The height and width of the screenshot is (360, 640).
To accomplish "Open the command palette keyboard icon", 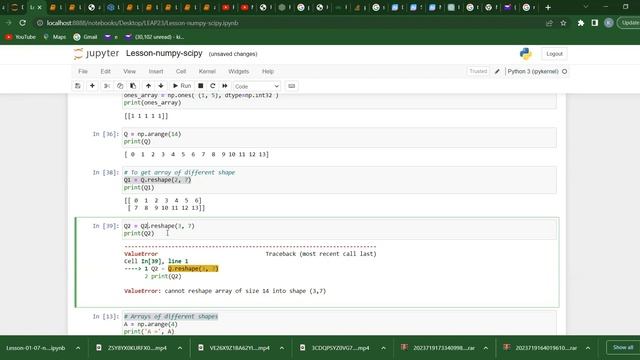I will [x=291, y=86].
